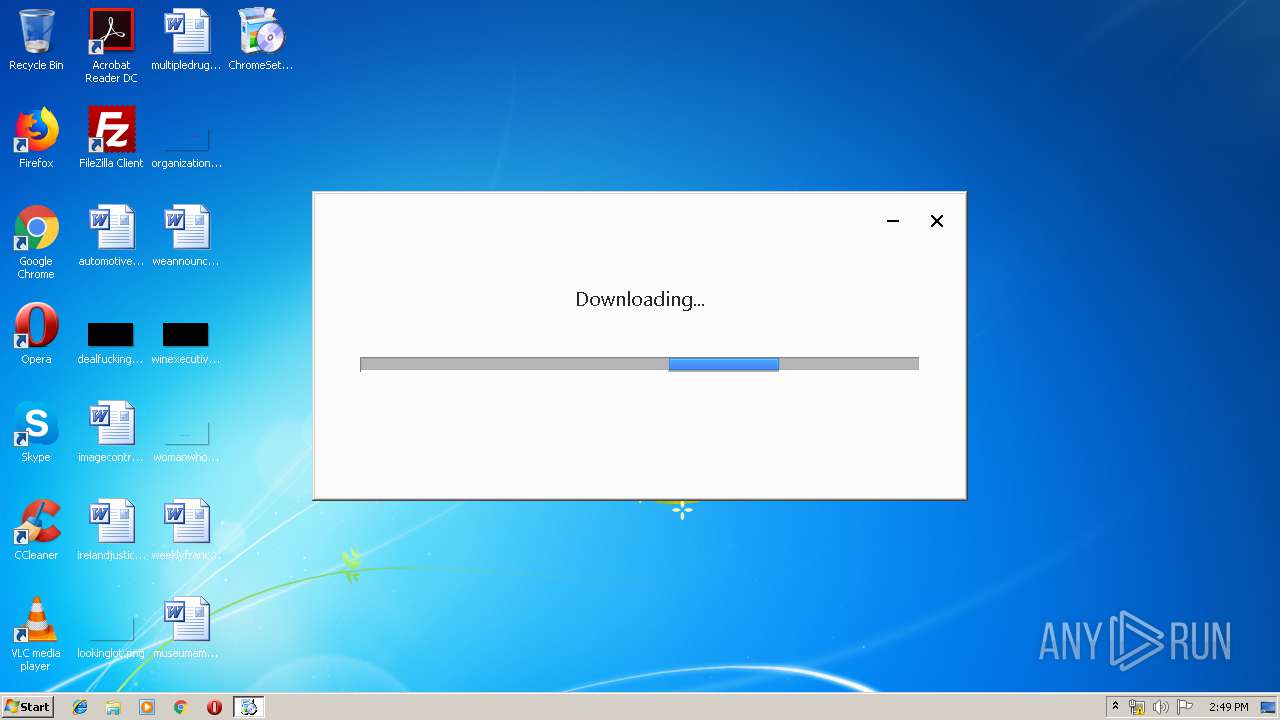Select the weannounc Word document
The width and height of the screenshot is (1280, 720).
186,236
